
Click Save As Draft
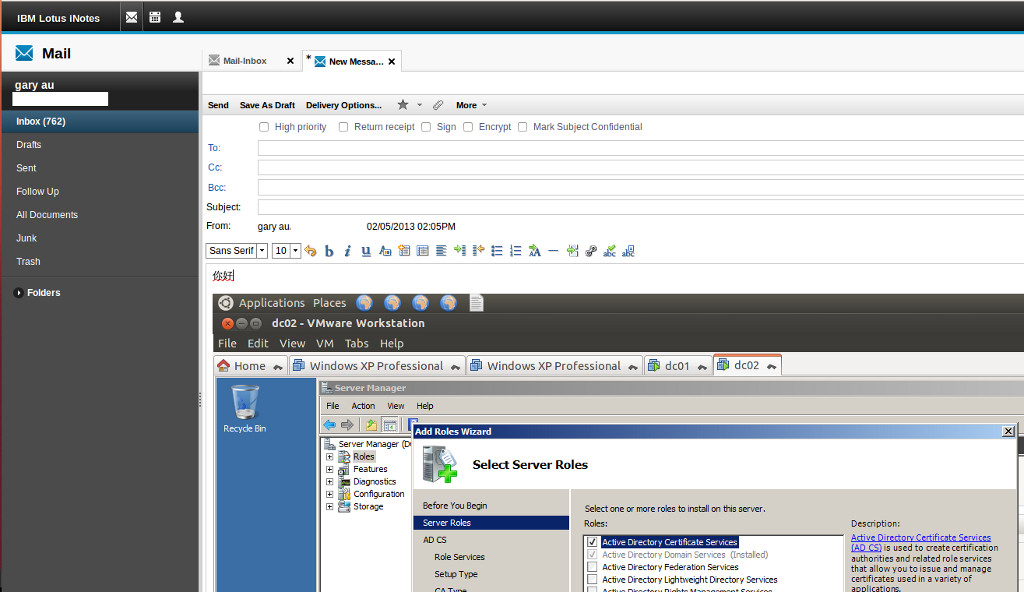267,105
